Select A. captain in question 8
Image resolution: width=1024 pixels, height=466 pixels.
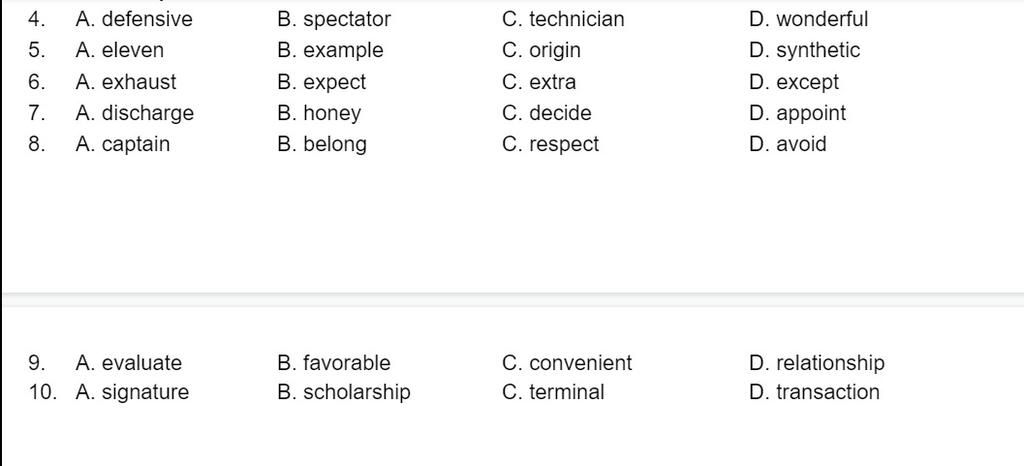click(x=123, y=144)
